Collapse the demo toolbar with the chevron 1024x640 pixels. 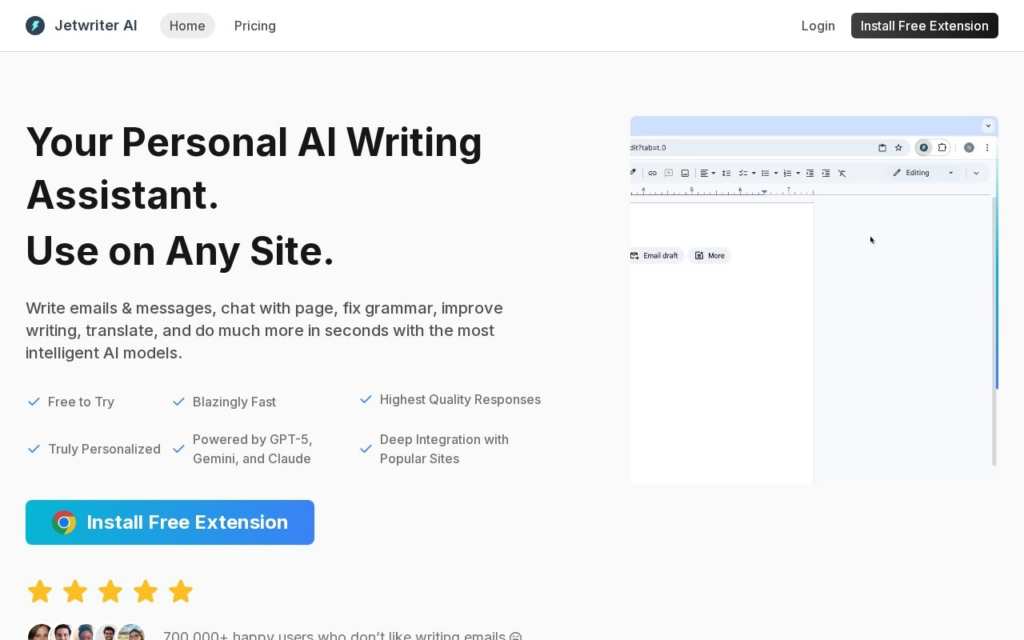point(976,173)
